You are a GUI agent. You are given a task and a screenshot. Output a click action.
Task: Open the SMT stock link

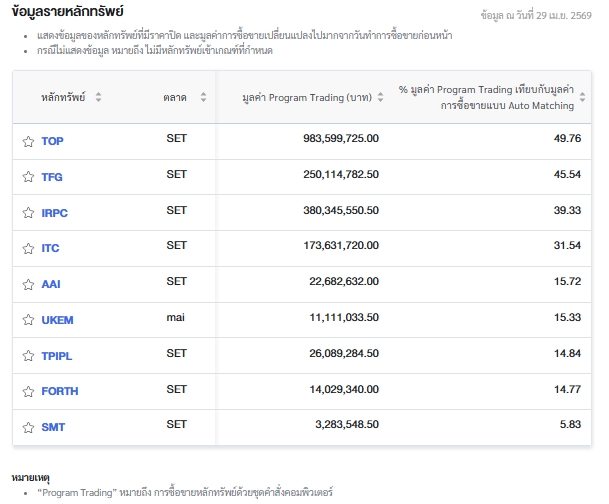pos(53,427)
